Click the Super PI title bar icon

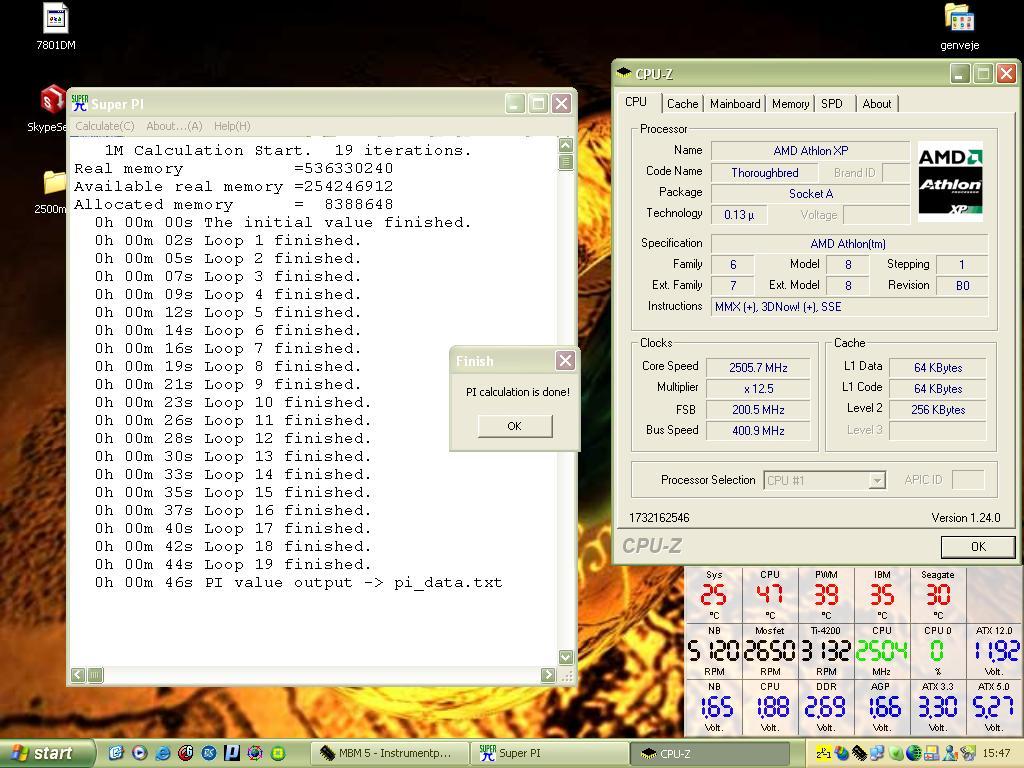80,103
